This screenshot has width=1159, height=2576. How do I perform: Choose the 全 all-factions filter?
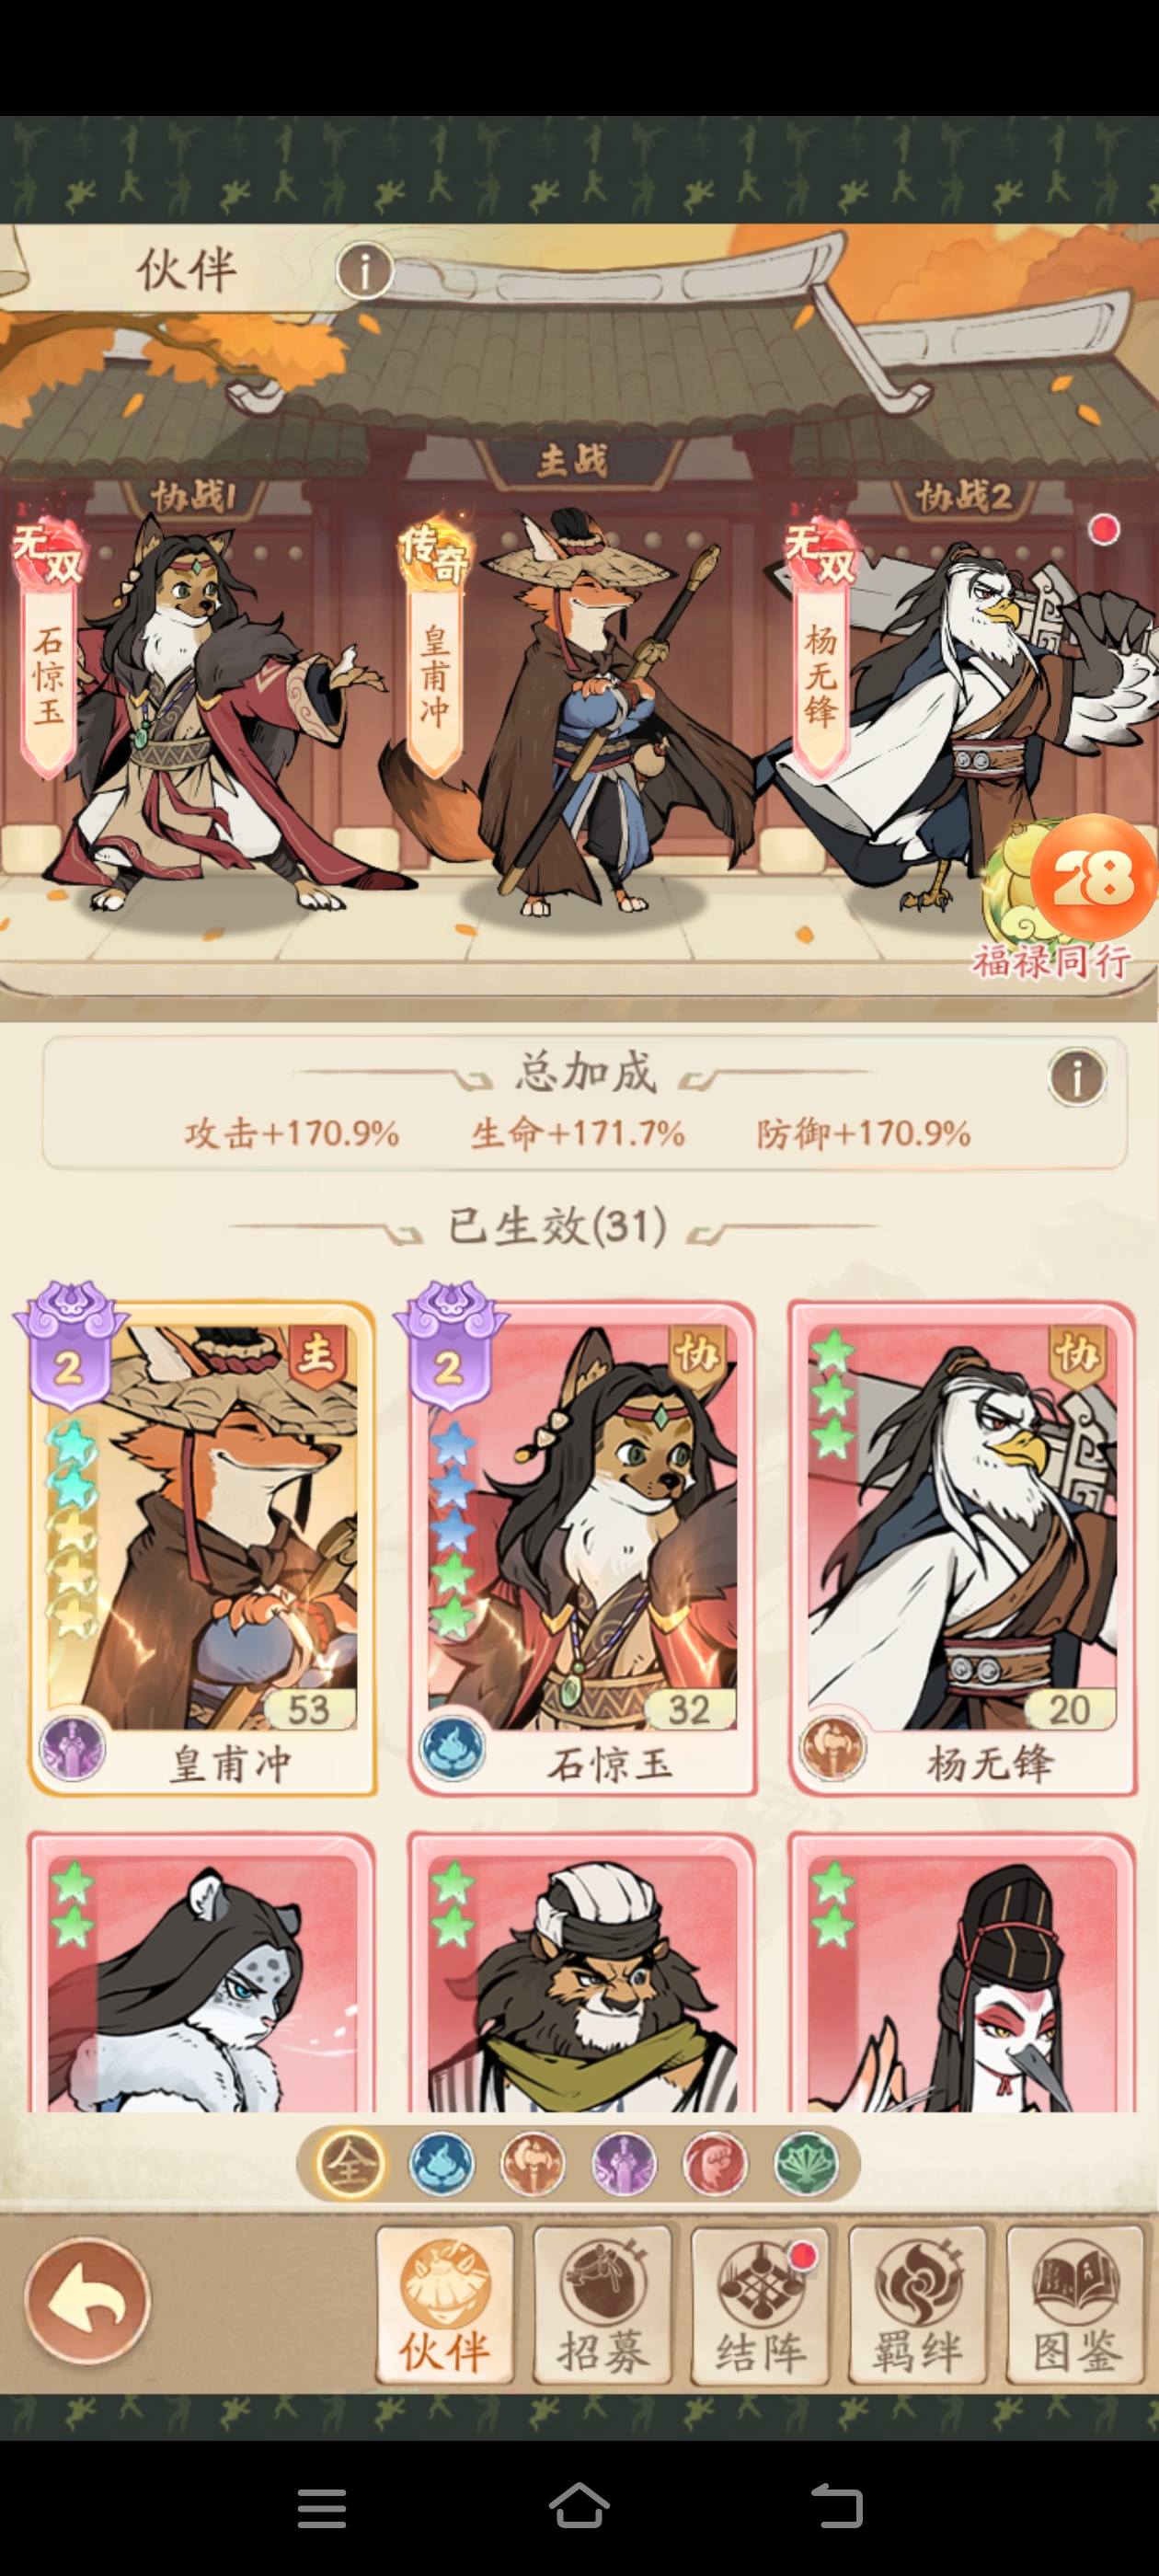(350, 2164)
